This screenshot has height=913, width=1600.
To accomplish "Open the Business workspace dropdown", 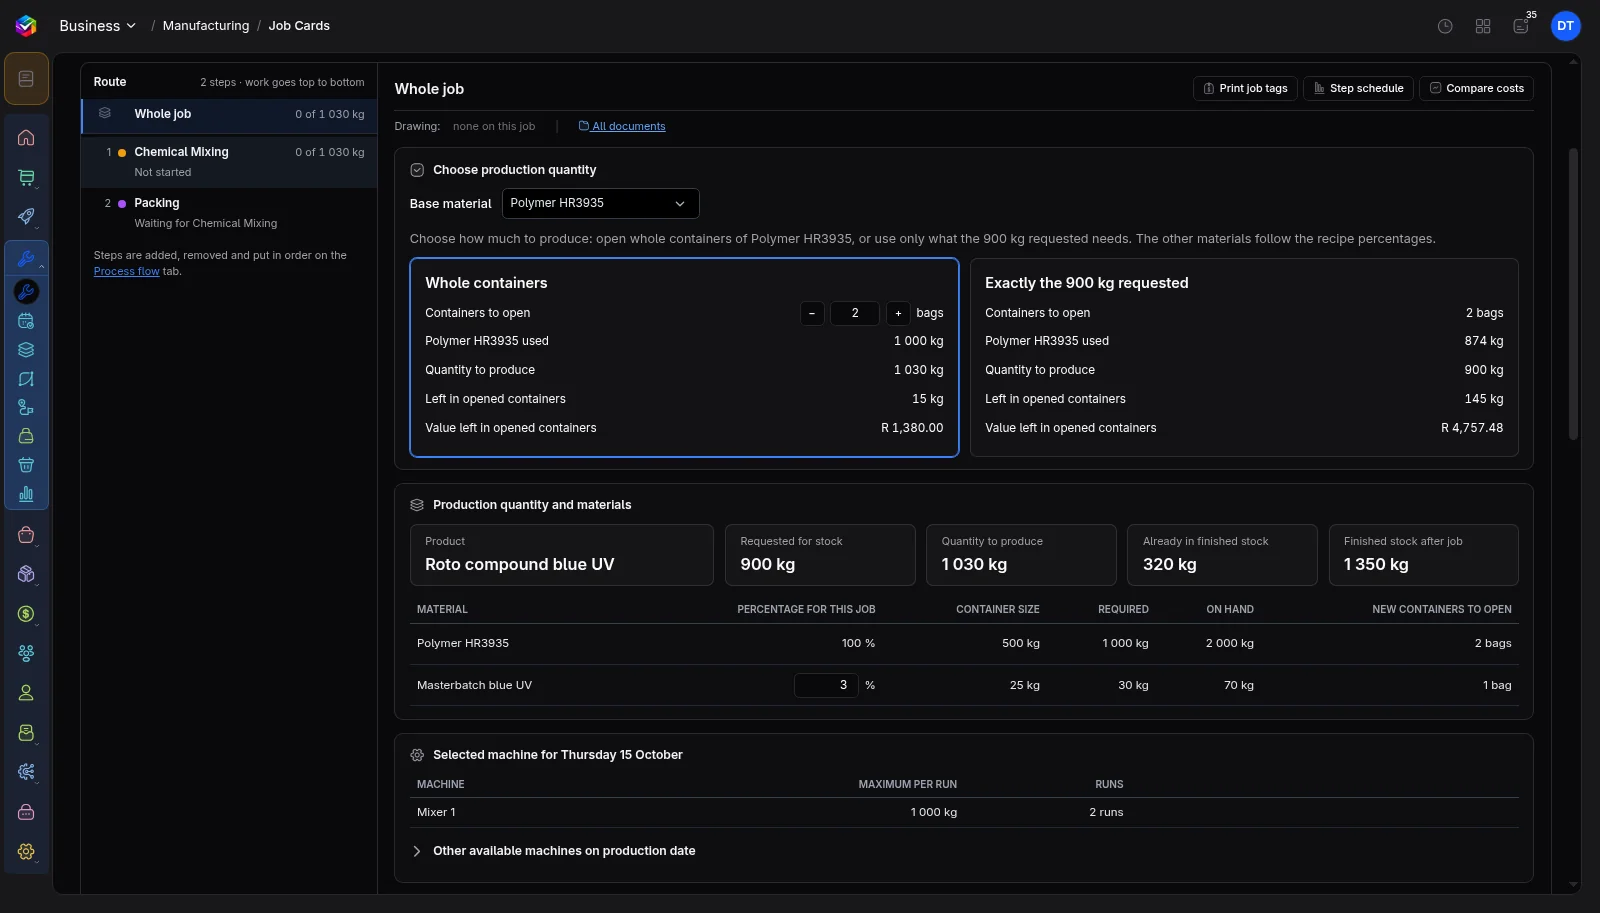I will tap(97, 26).
